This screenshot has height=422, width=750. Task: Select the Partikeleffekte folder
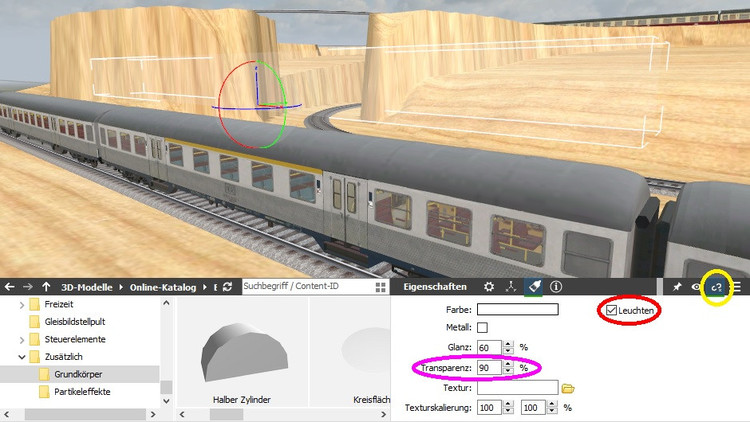coord(82,392)
